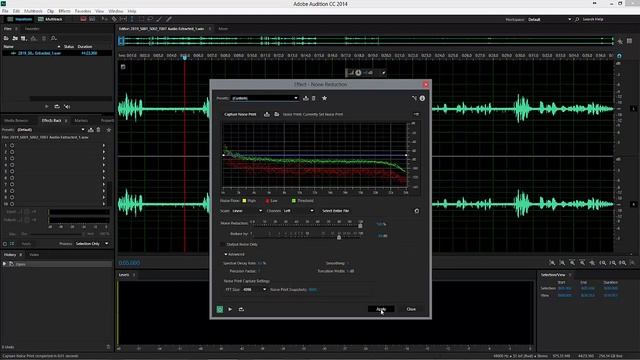Open the Edit menu

[x=16, y=11]
